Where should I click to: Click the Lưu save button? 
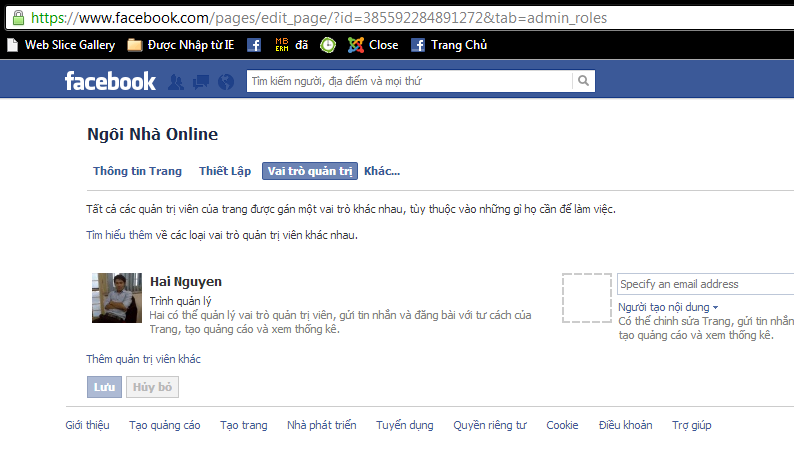coord(104,387)
